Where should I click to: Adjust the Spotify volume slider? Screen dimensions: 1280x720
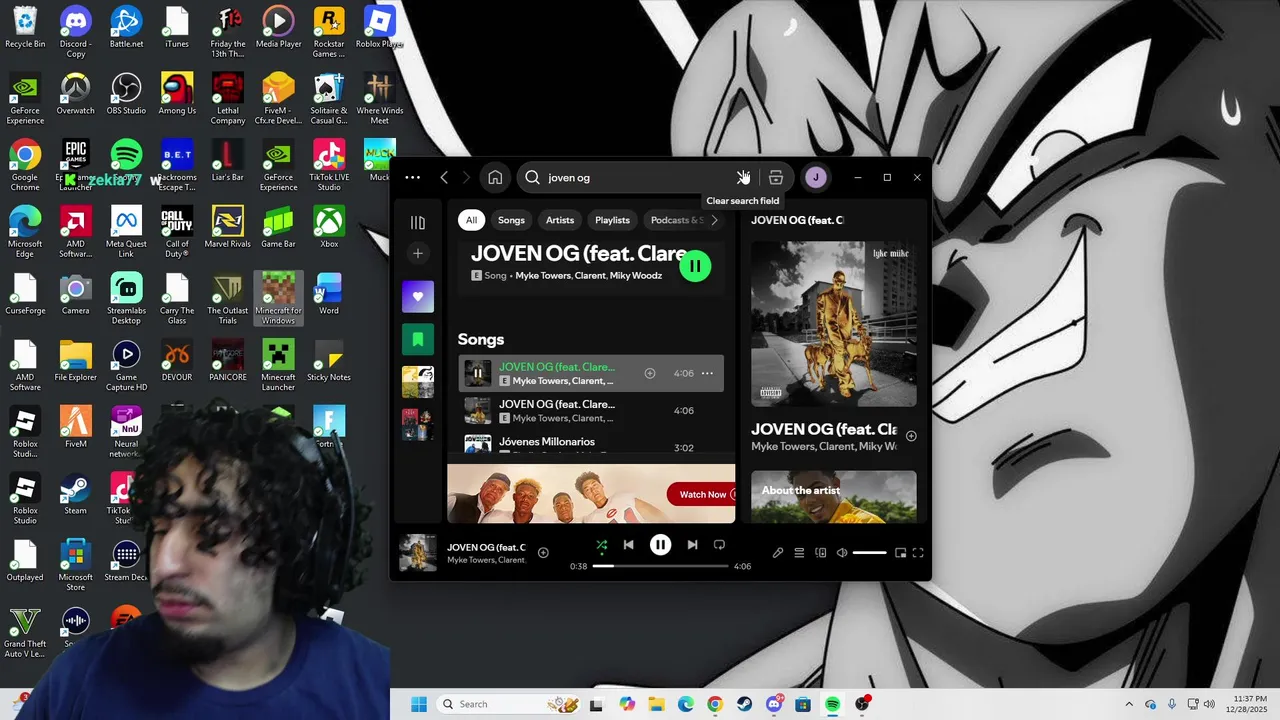(x=869, y=553)
